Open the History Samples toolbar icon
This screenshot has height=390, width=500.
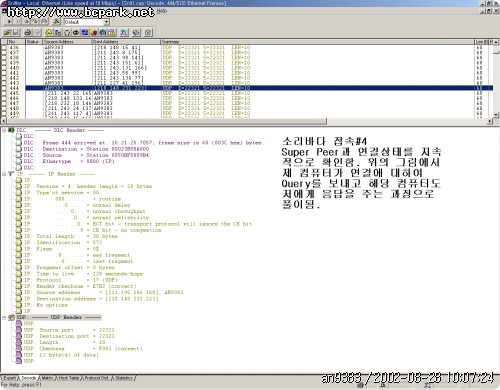pyautogui.click(x=85, y=33)
